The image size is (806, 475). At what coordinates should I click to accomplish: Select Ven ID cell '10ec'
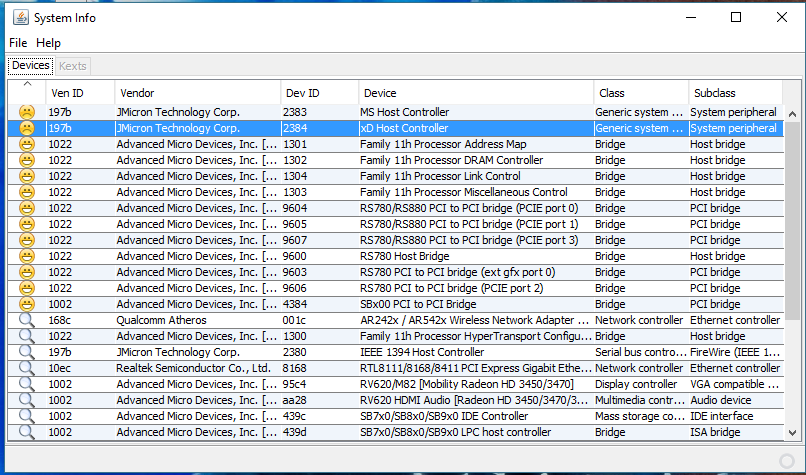point(80,368)
